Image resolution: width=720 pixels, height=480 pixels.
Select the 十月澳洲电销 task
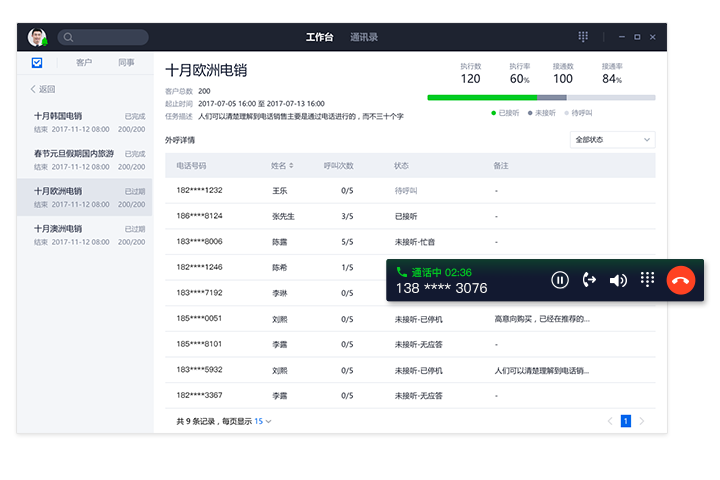click(x=85, y=235)
